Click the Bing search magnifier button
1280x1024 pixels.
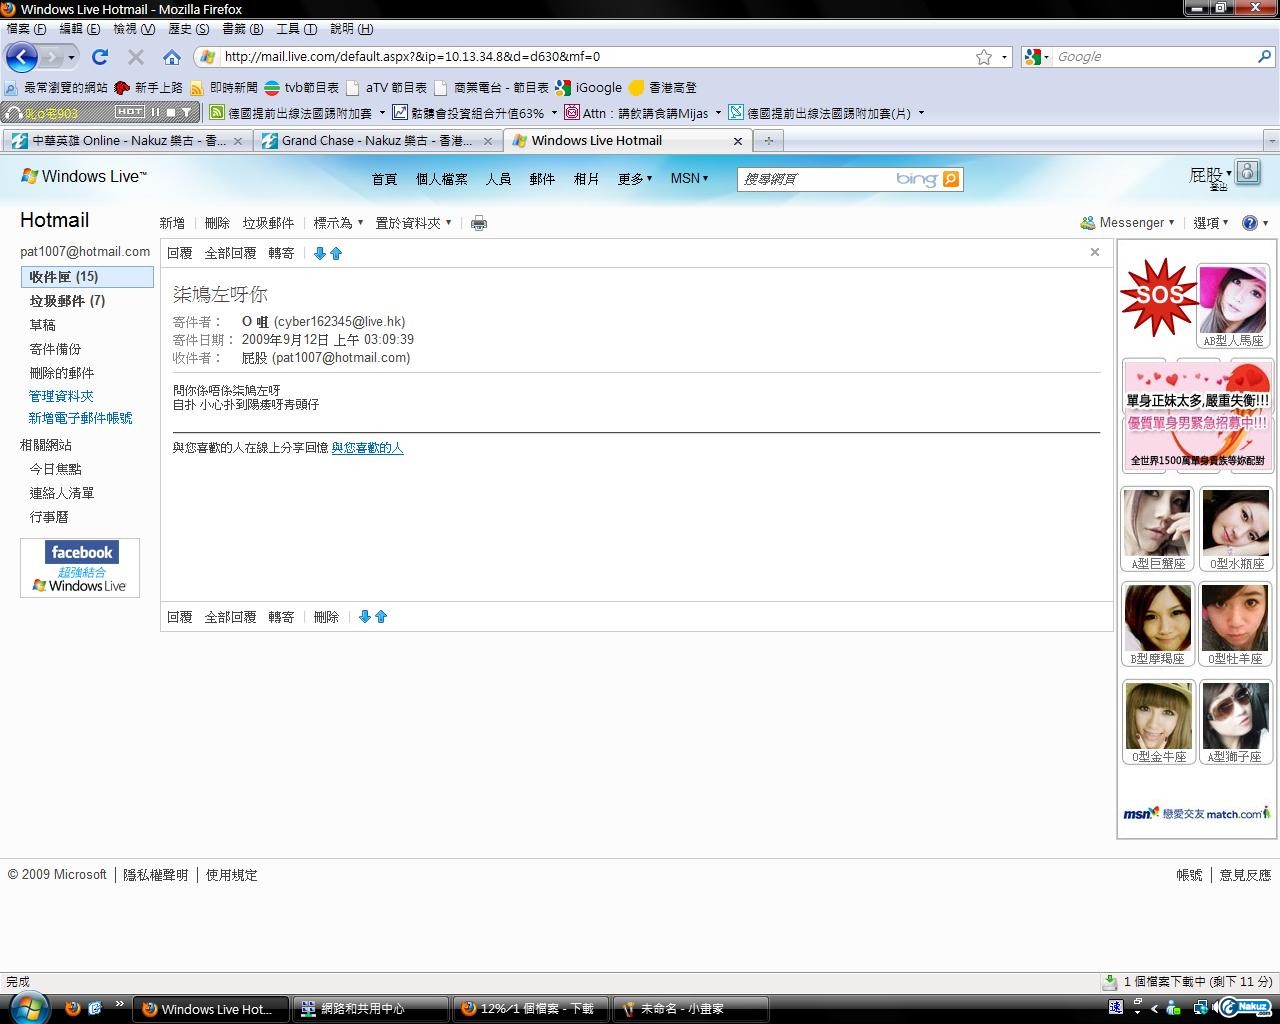tap(951, 179)
